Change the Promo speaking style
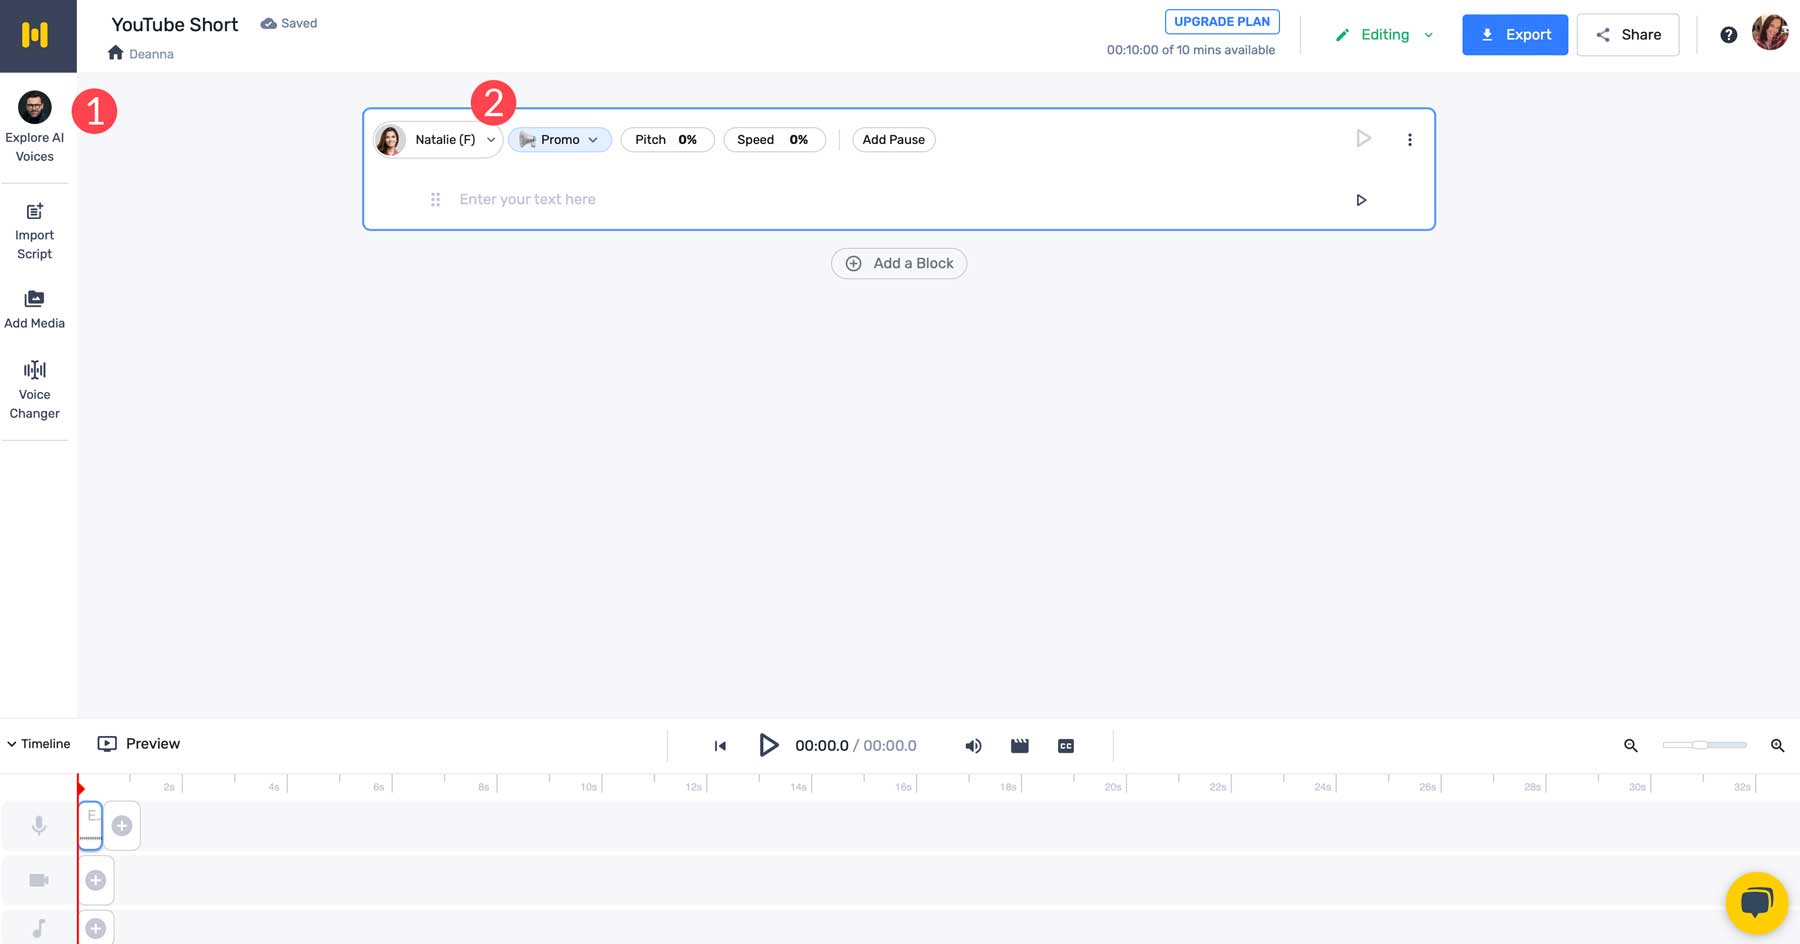 [559, 139]
